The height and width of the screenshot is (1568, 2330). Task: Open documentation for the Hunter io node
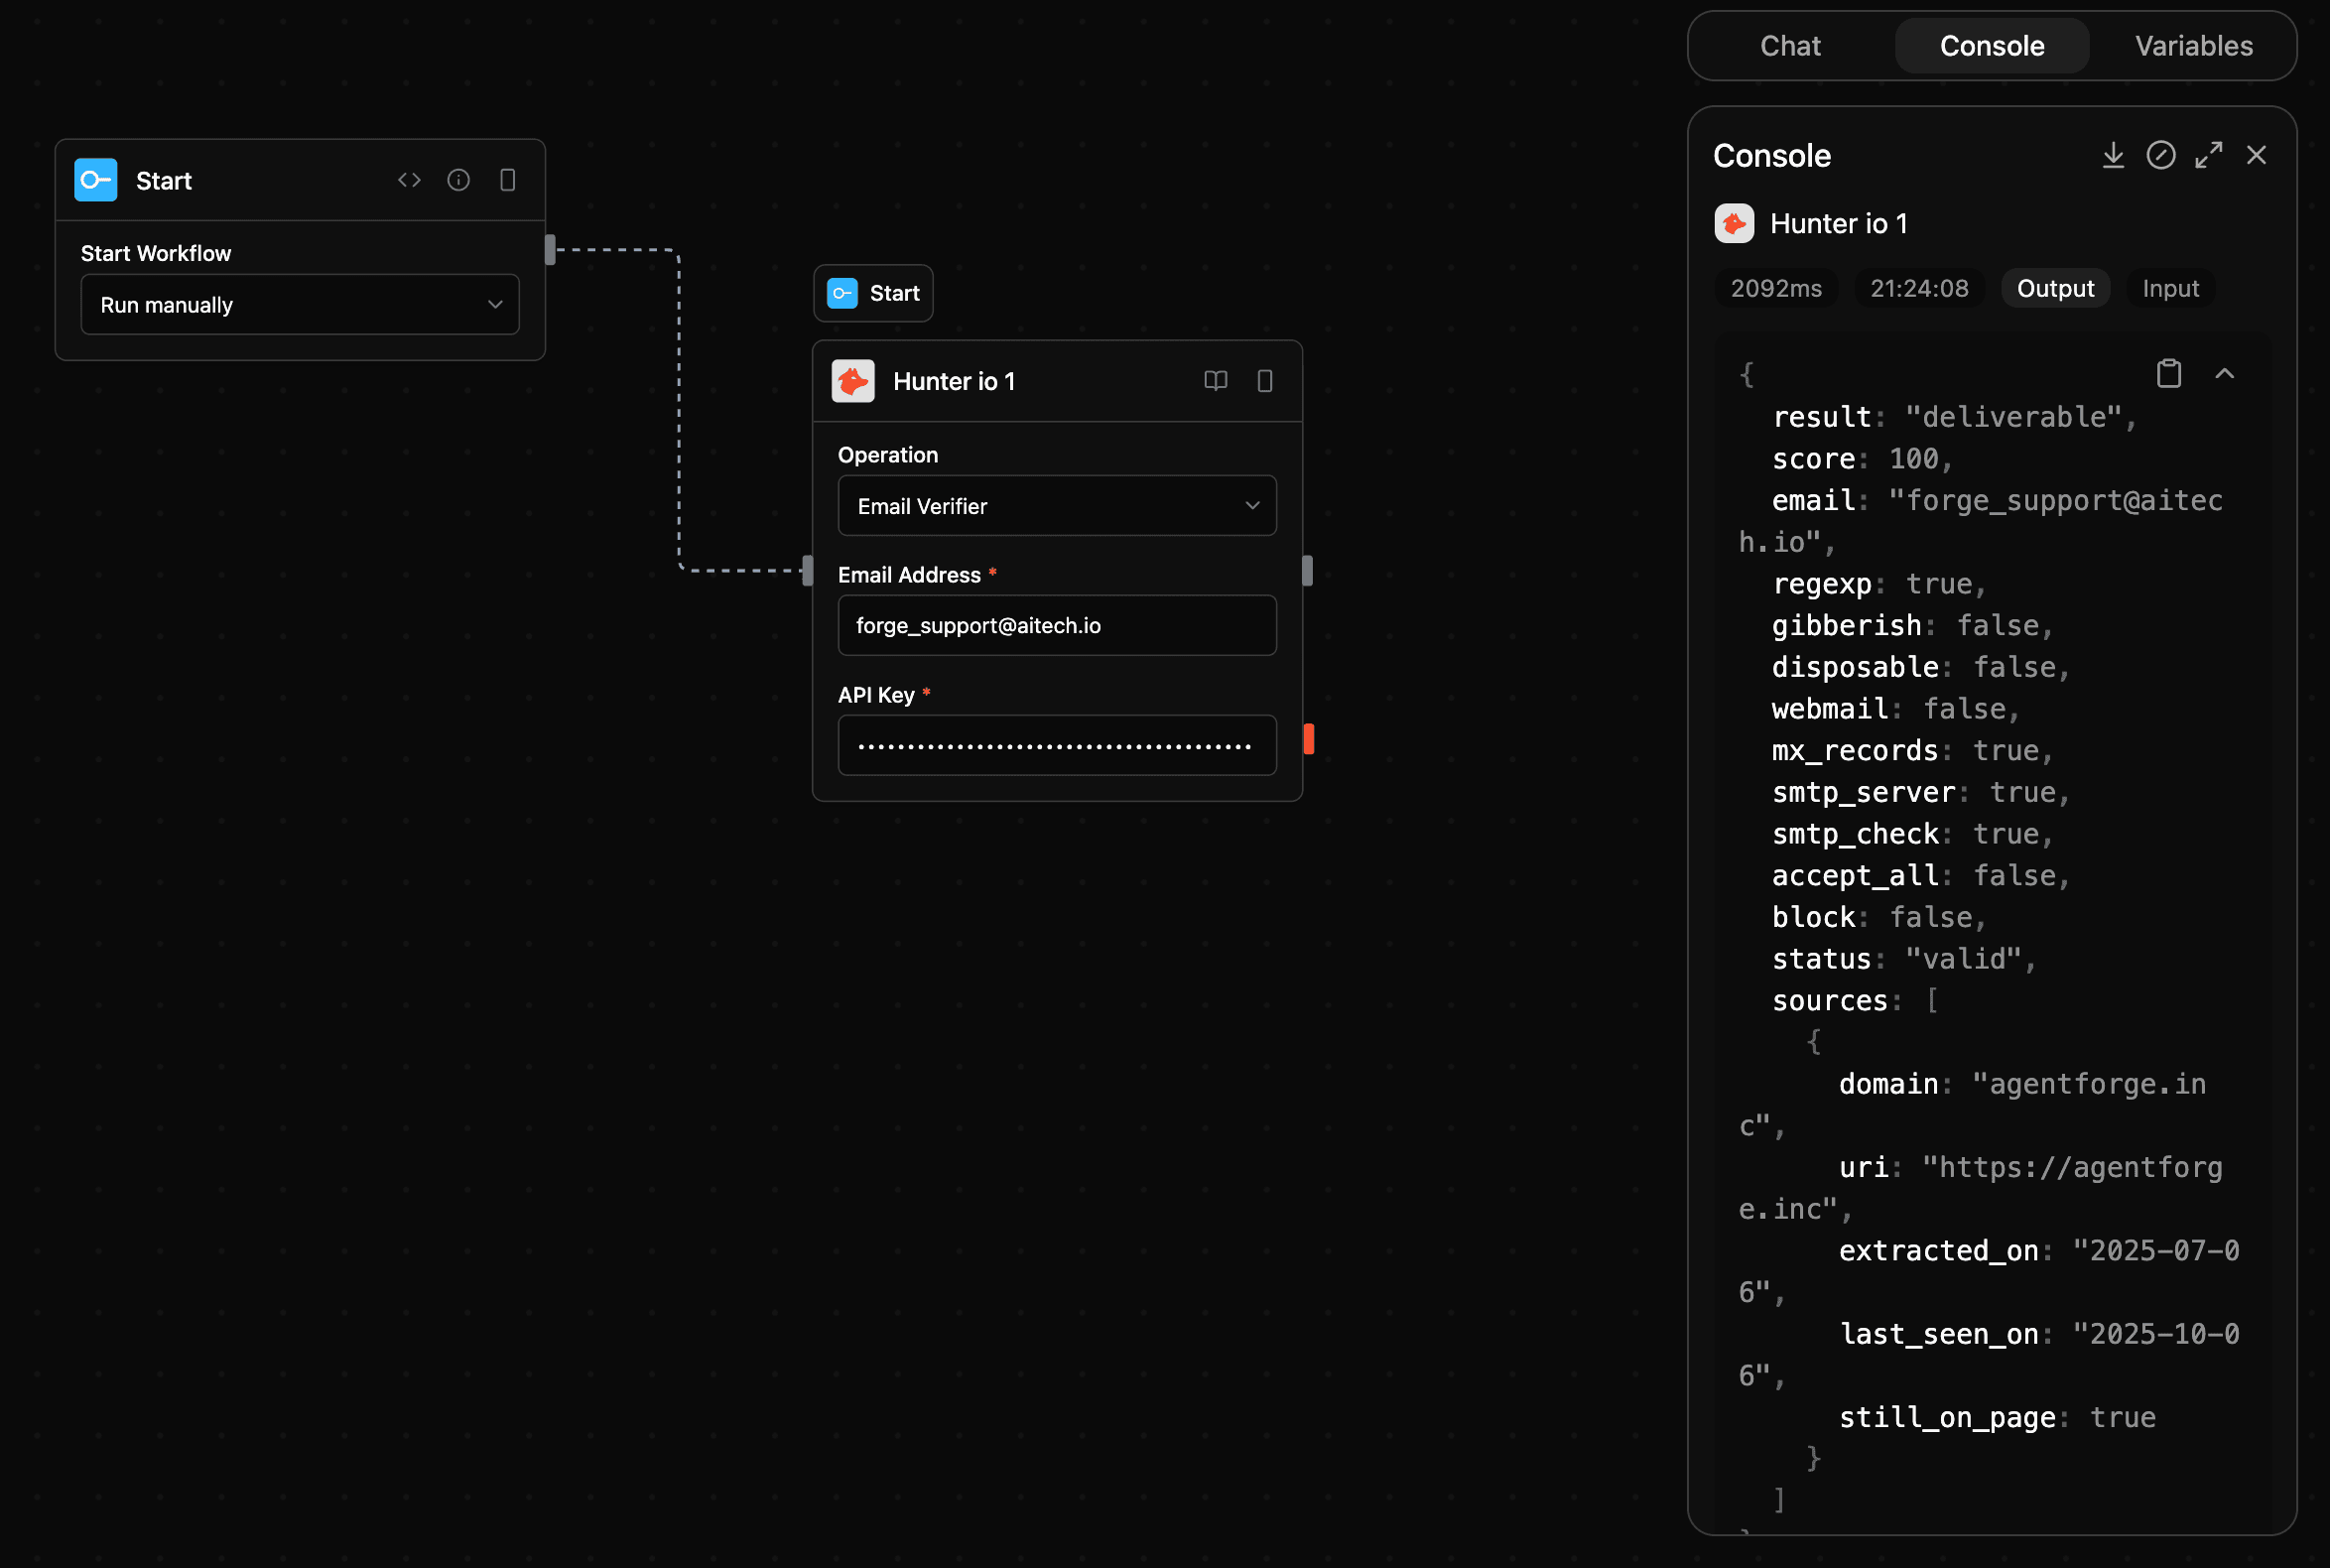1214,381
